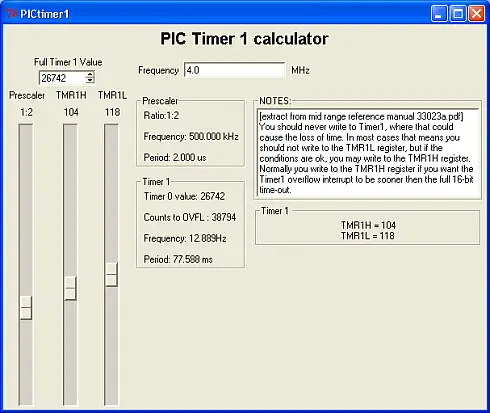Click the 'Period: 2.000 us' value
The width and height of the screenshot is (490, 413).
tap(175, 157)
